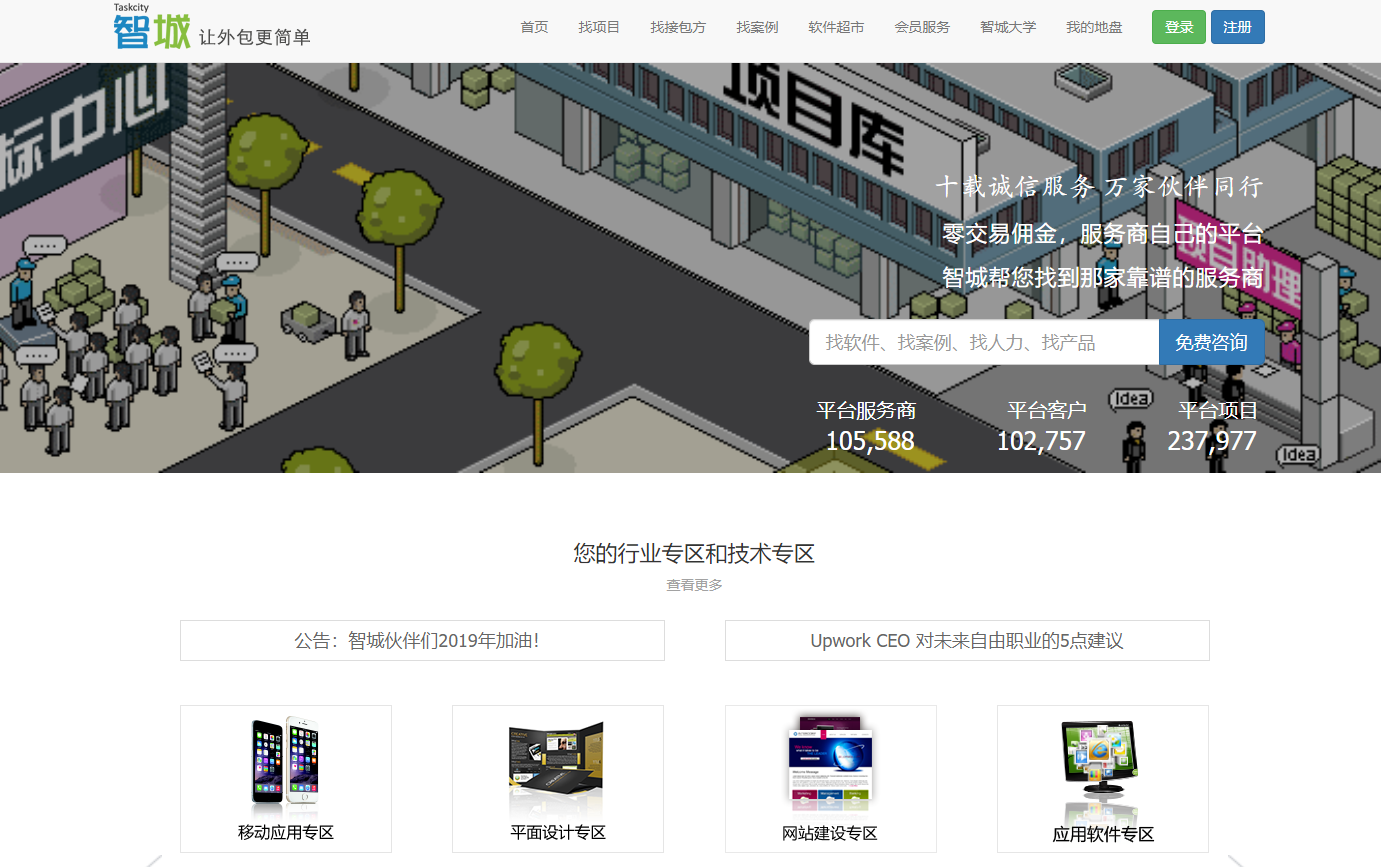Open the 会员服务 menu item

point(922,27)
